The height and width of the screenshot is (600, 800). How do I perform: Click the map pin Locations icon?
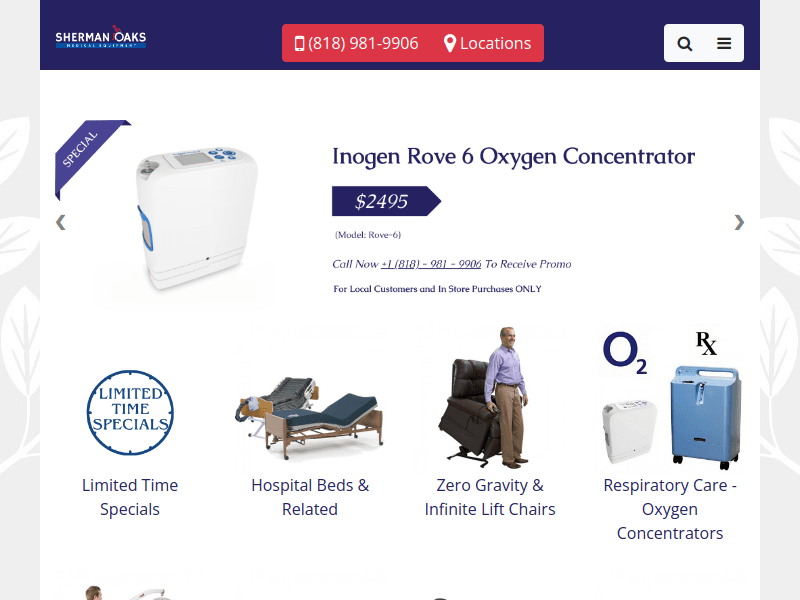pos(449,43)
